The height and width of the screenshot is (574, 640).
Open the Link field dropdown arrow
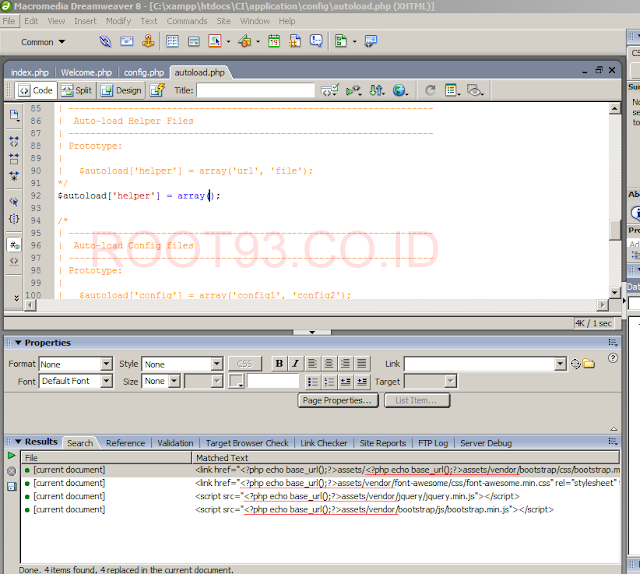pyautogui.click(x=560, y=364)
